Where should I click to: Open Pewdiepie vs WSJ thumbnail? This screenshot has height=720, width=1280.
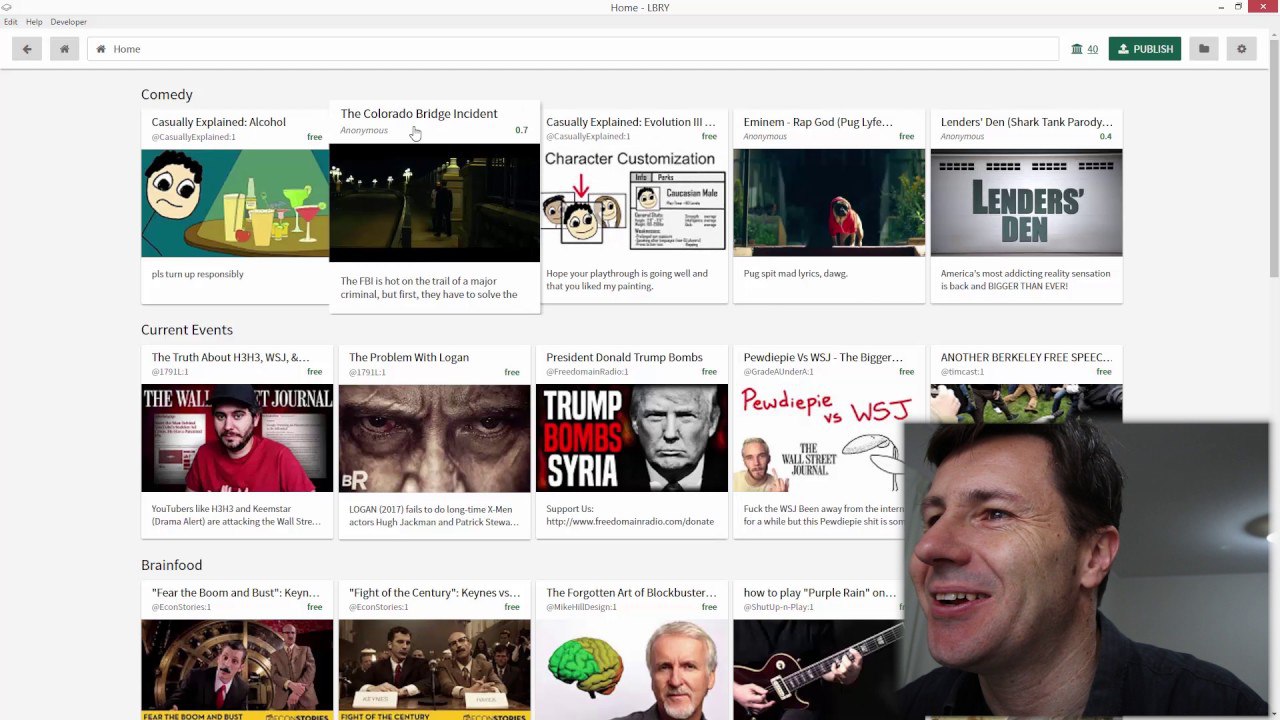pos(820,438)
